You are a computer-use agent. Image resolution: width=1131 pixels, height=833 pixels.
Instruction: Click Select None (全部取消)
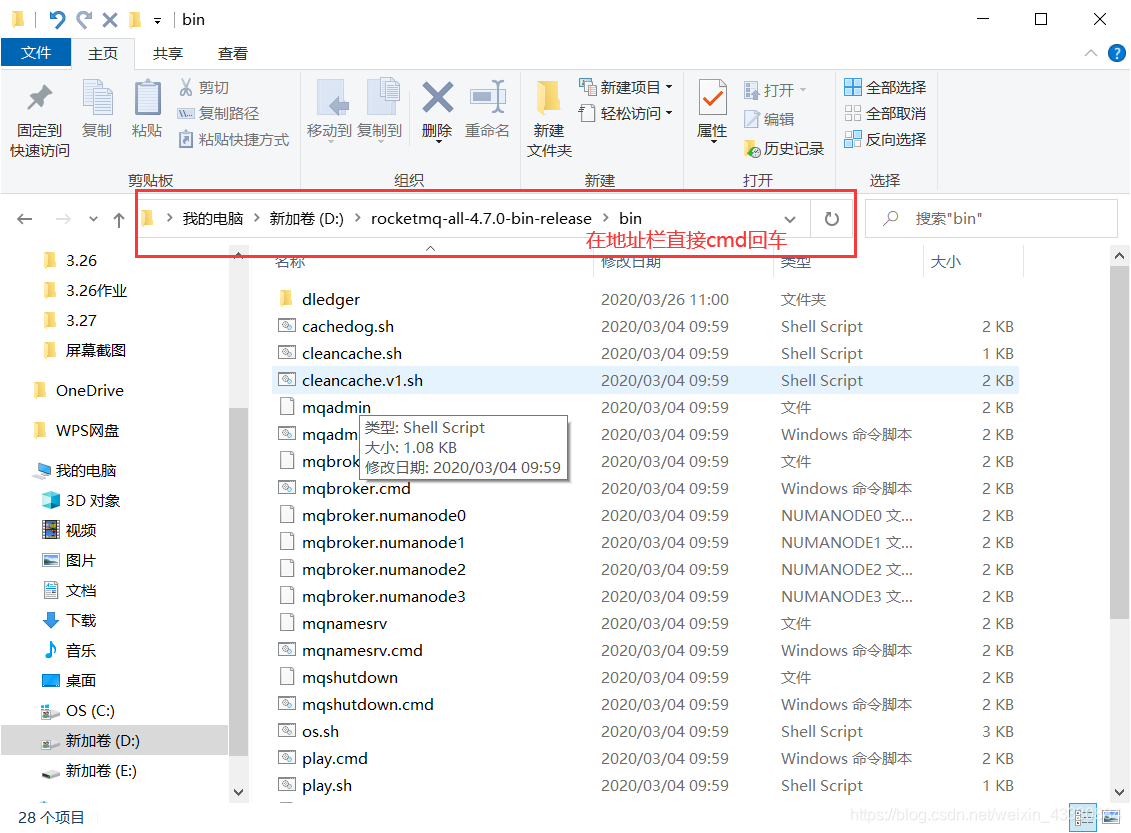(885, 113)
